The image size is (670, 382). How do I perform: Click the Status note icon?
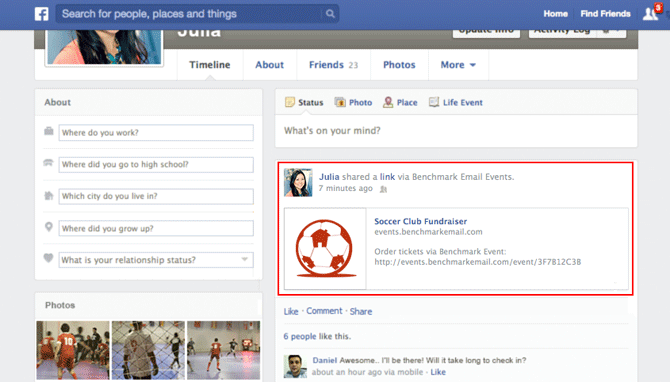[290, 102]
